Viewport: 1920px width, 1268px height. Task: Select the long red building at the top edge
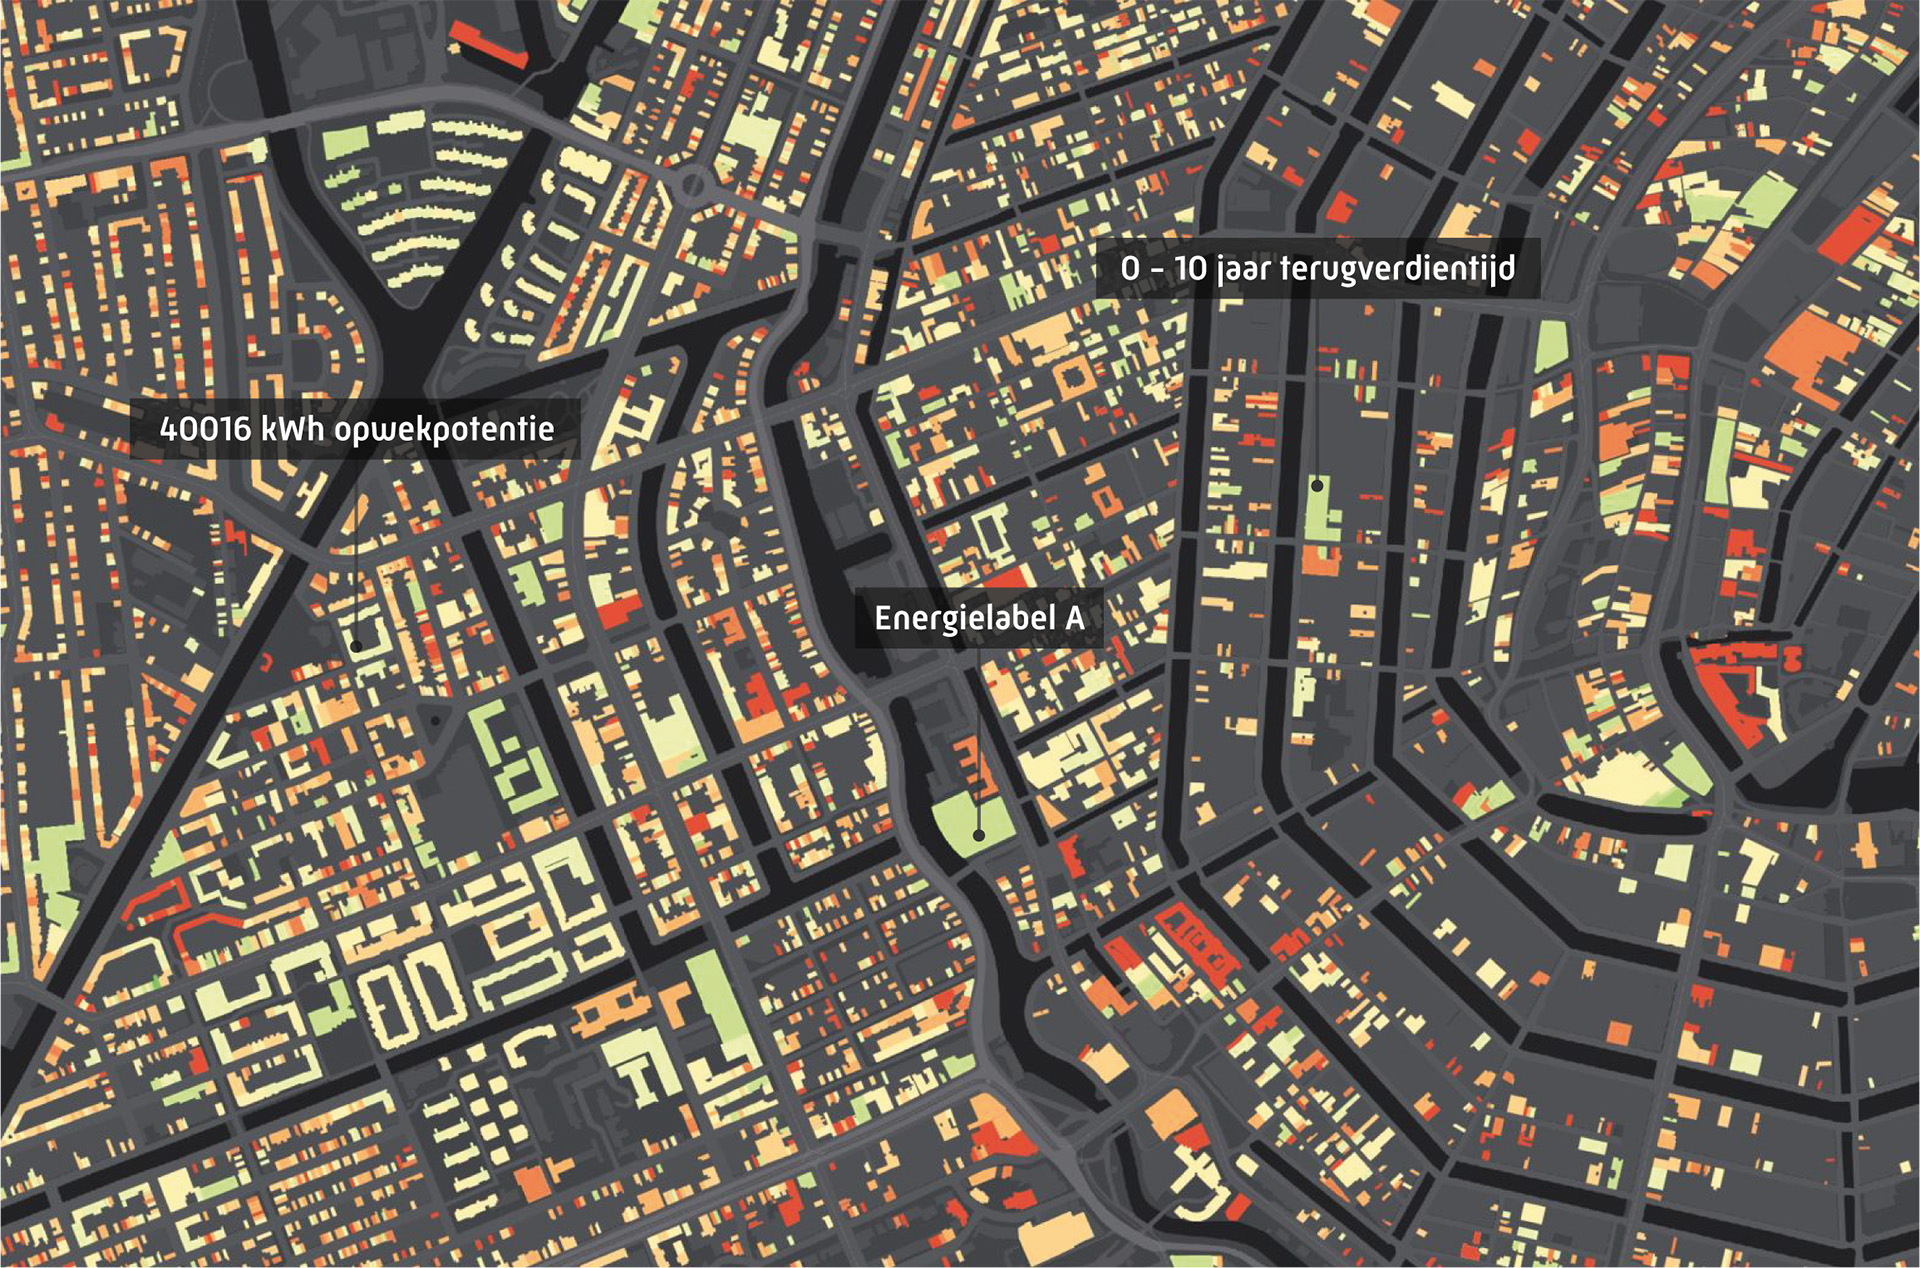(487, 45)
